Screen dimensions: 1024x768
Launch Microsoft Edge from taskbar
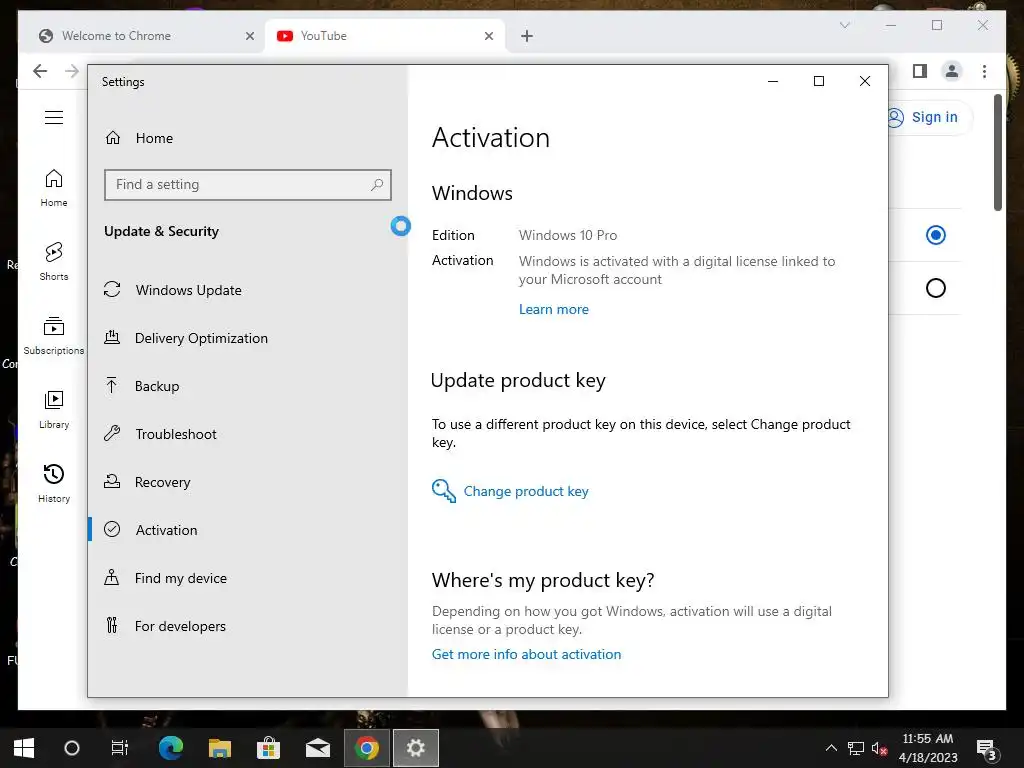pos(171,748)
